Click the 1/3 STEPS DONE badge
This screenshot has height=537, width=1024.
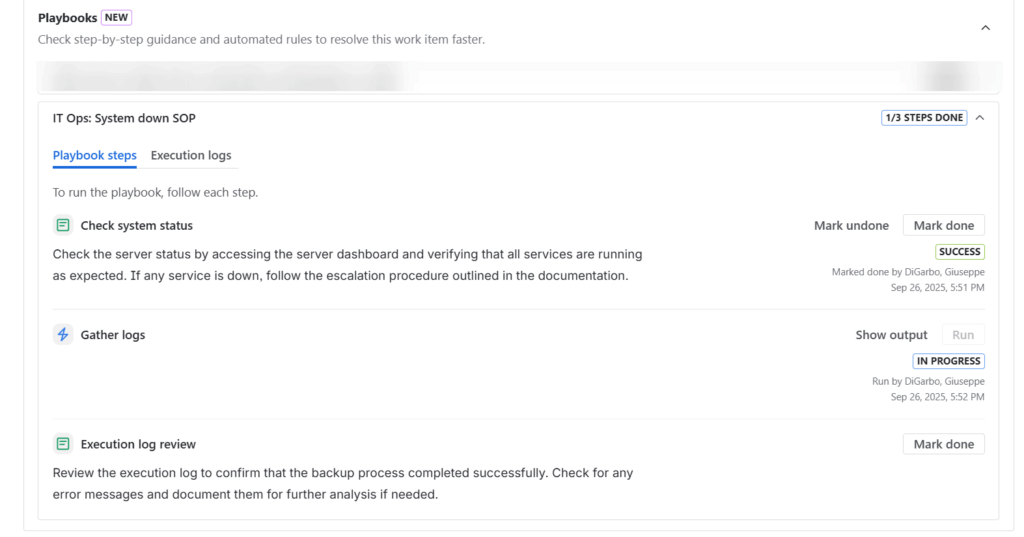[x=924, y=118]
